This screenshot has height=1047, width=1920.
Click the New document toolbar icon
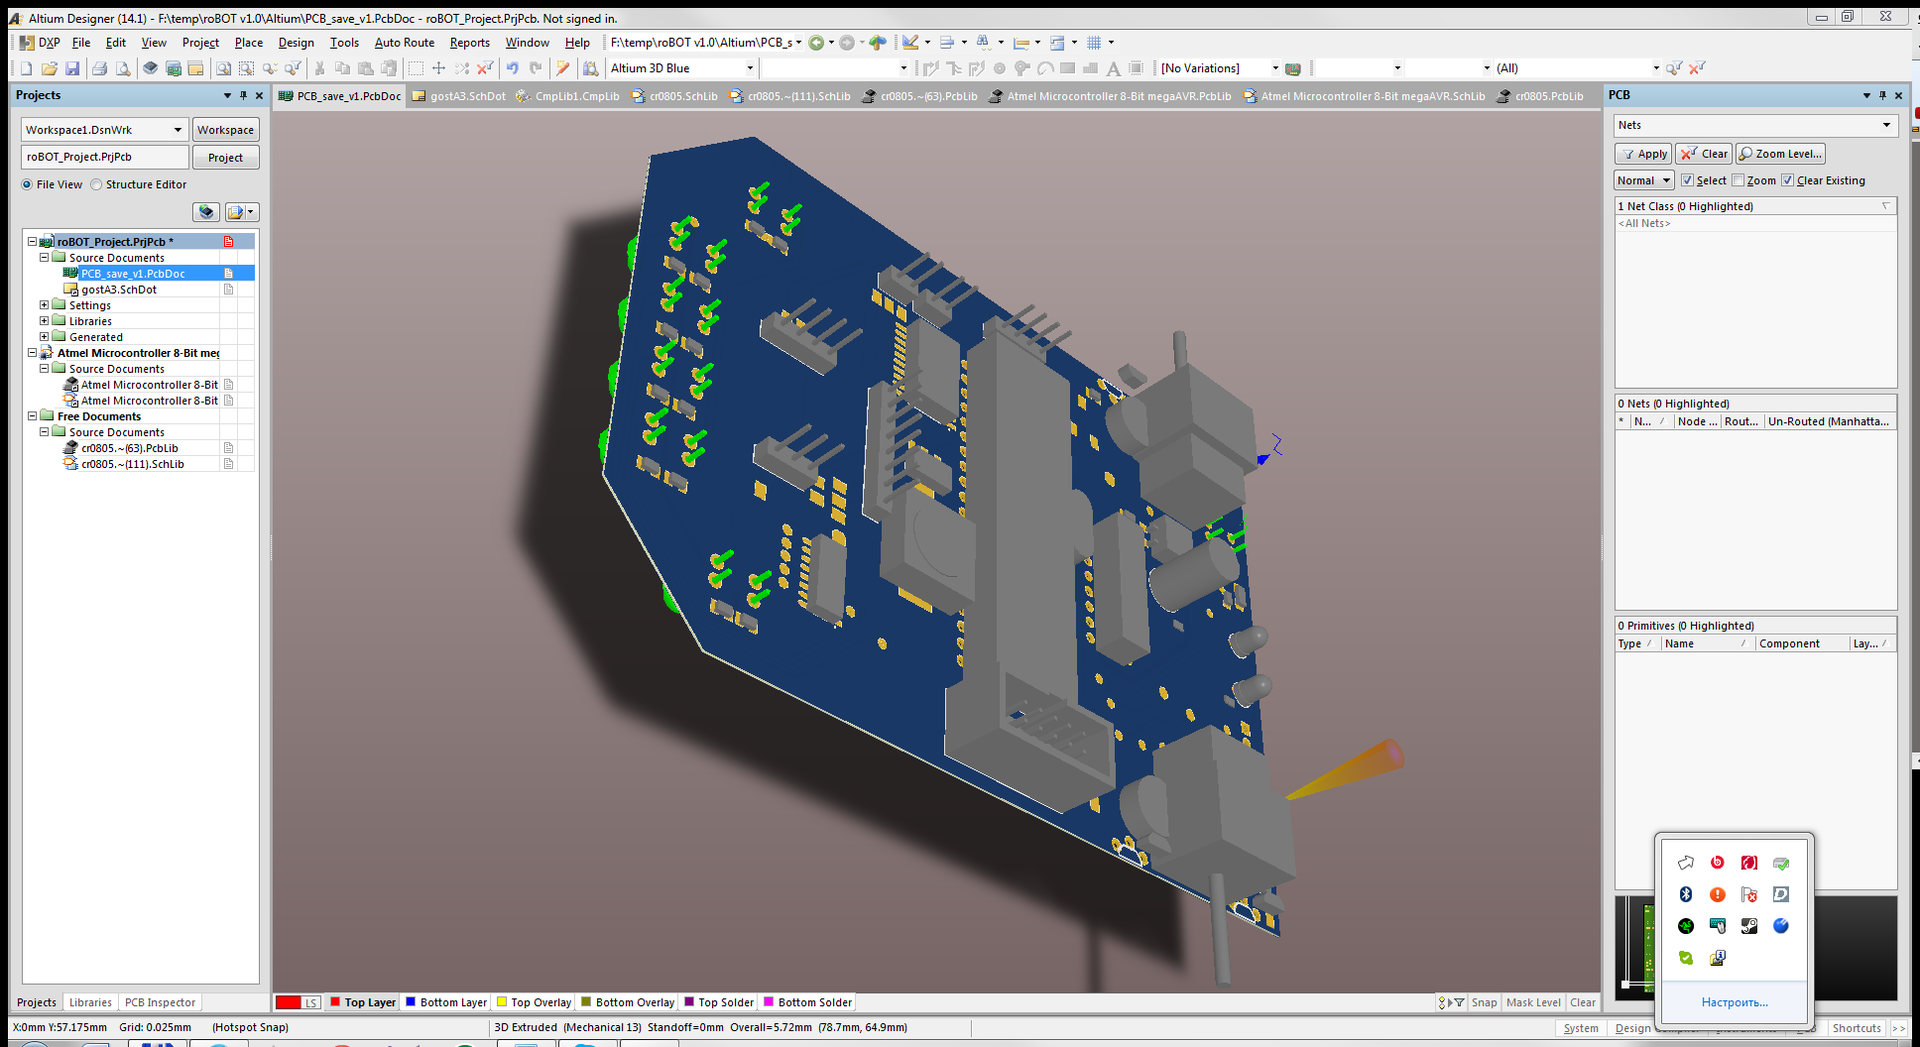point(26,68)
